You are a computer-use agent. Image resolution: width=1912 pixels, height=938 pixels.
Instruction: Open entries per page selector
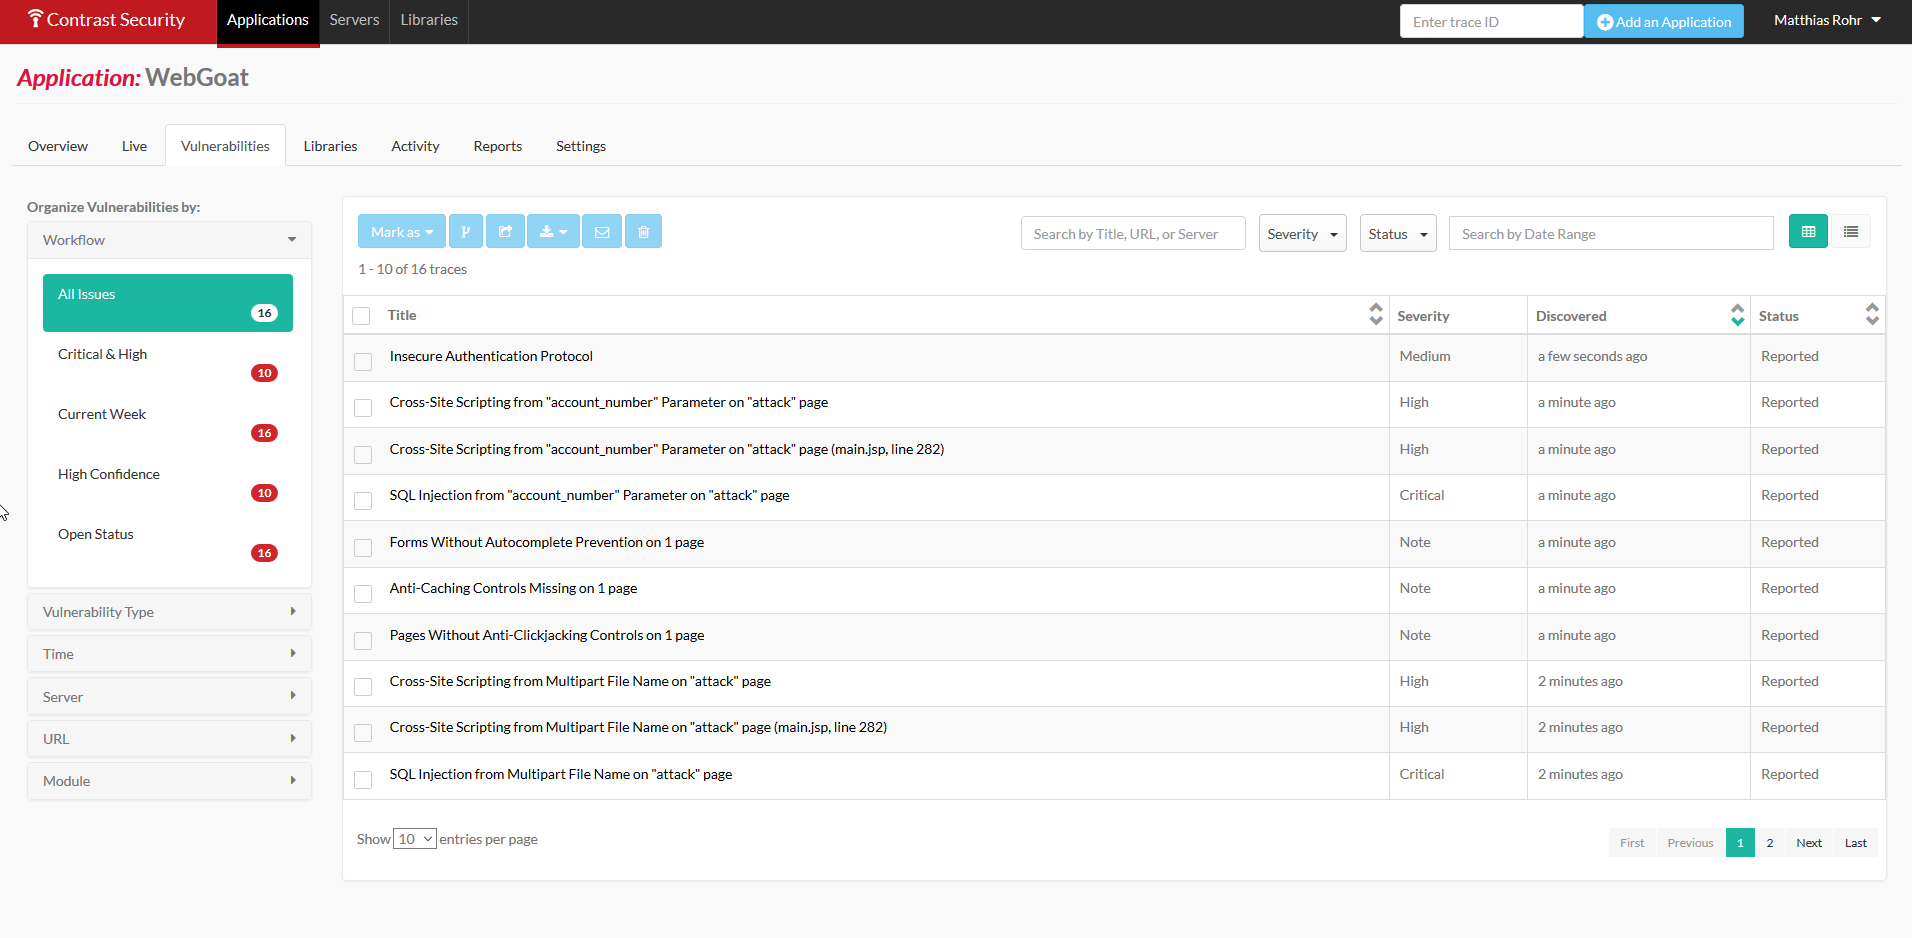click(414, 839)
